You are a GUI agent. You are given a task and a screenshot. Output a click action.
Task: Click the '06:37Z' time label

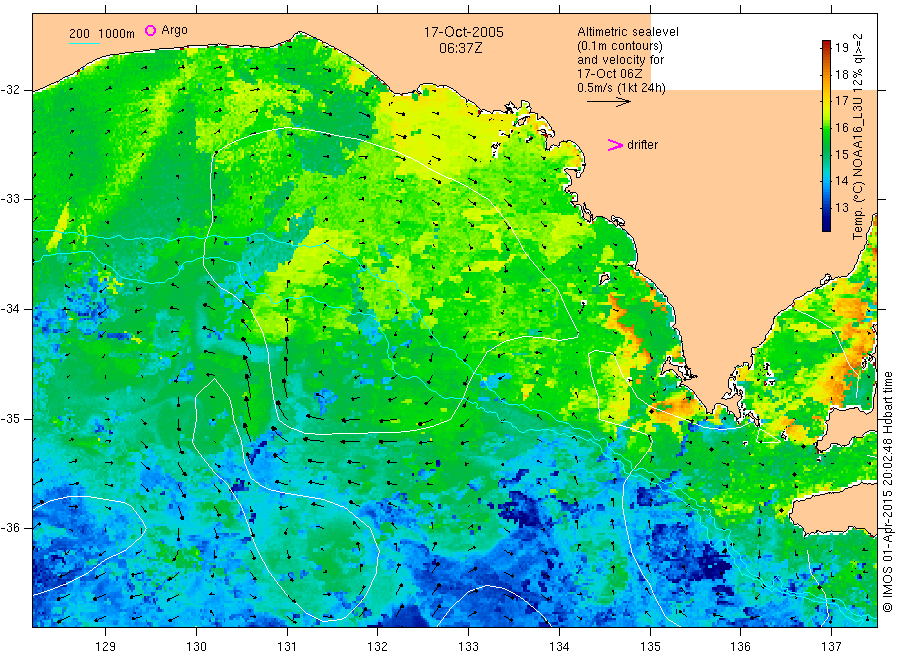(461, 48)
